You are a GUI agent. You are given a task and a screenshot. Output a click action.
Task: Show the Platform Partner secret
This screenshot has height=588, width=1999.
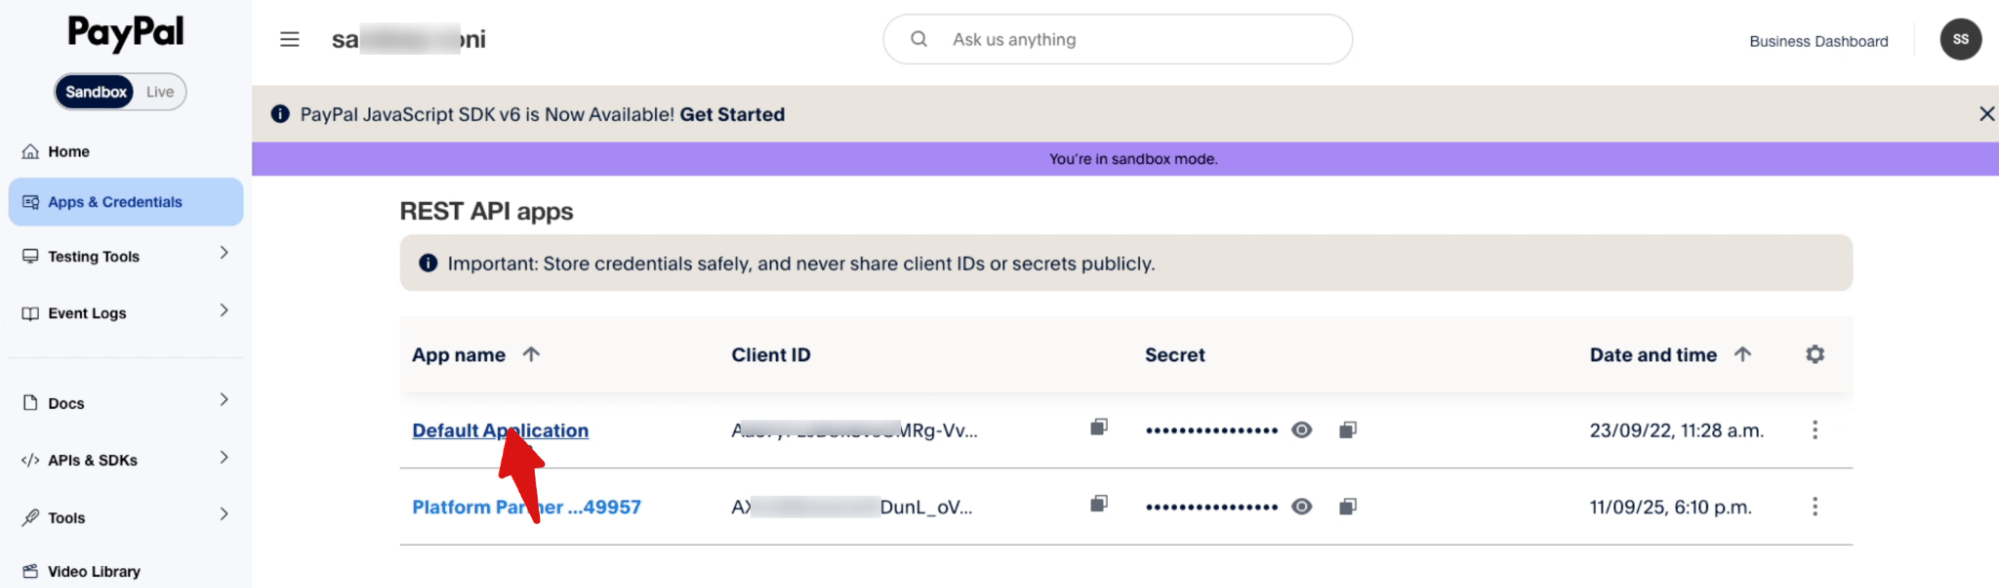pos(1301,507)
